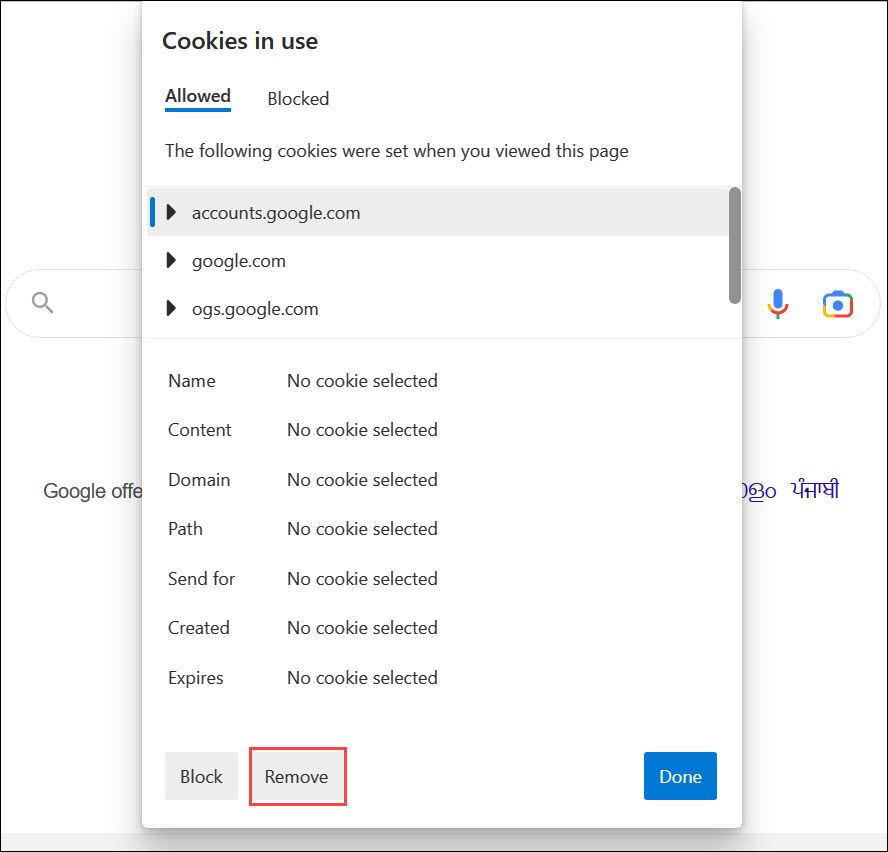Expand the accounts.google.com cookie entry
This screenshot has width=888, height=852.
tap(170, 212)
